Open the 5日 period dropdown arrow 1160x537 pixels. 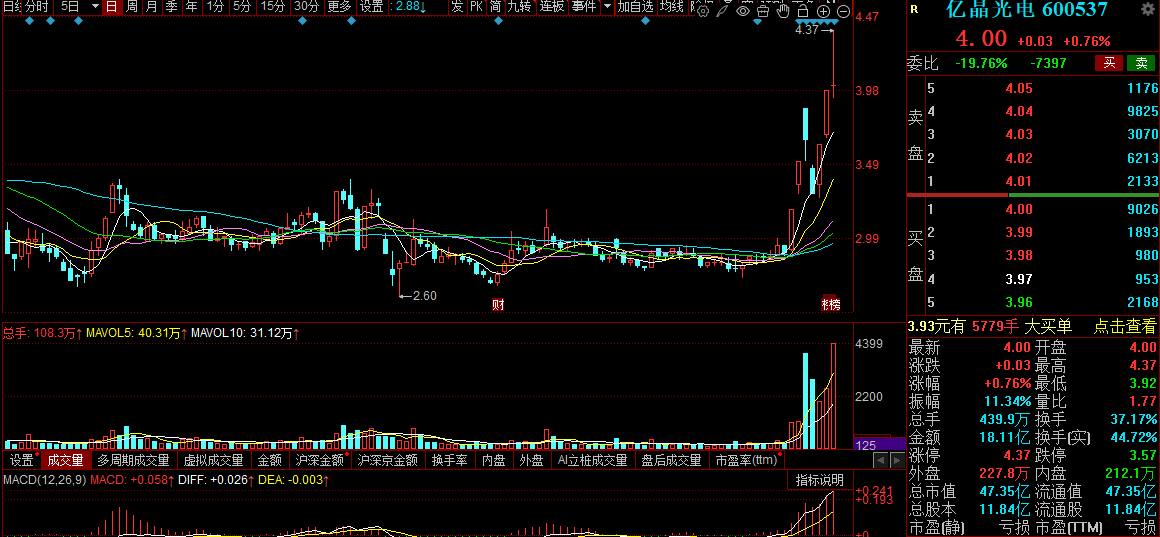(94, 7)
